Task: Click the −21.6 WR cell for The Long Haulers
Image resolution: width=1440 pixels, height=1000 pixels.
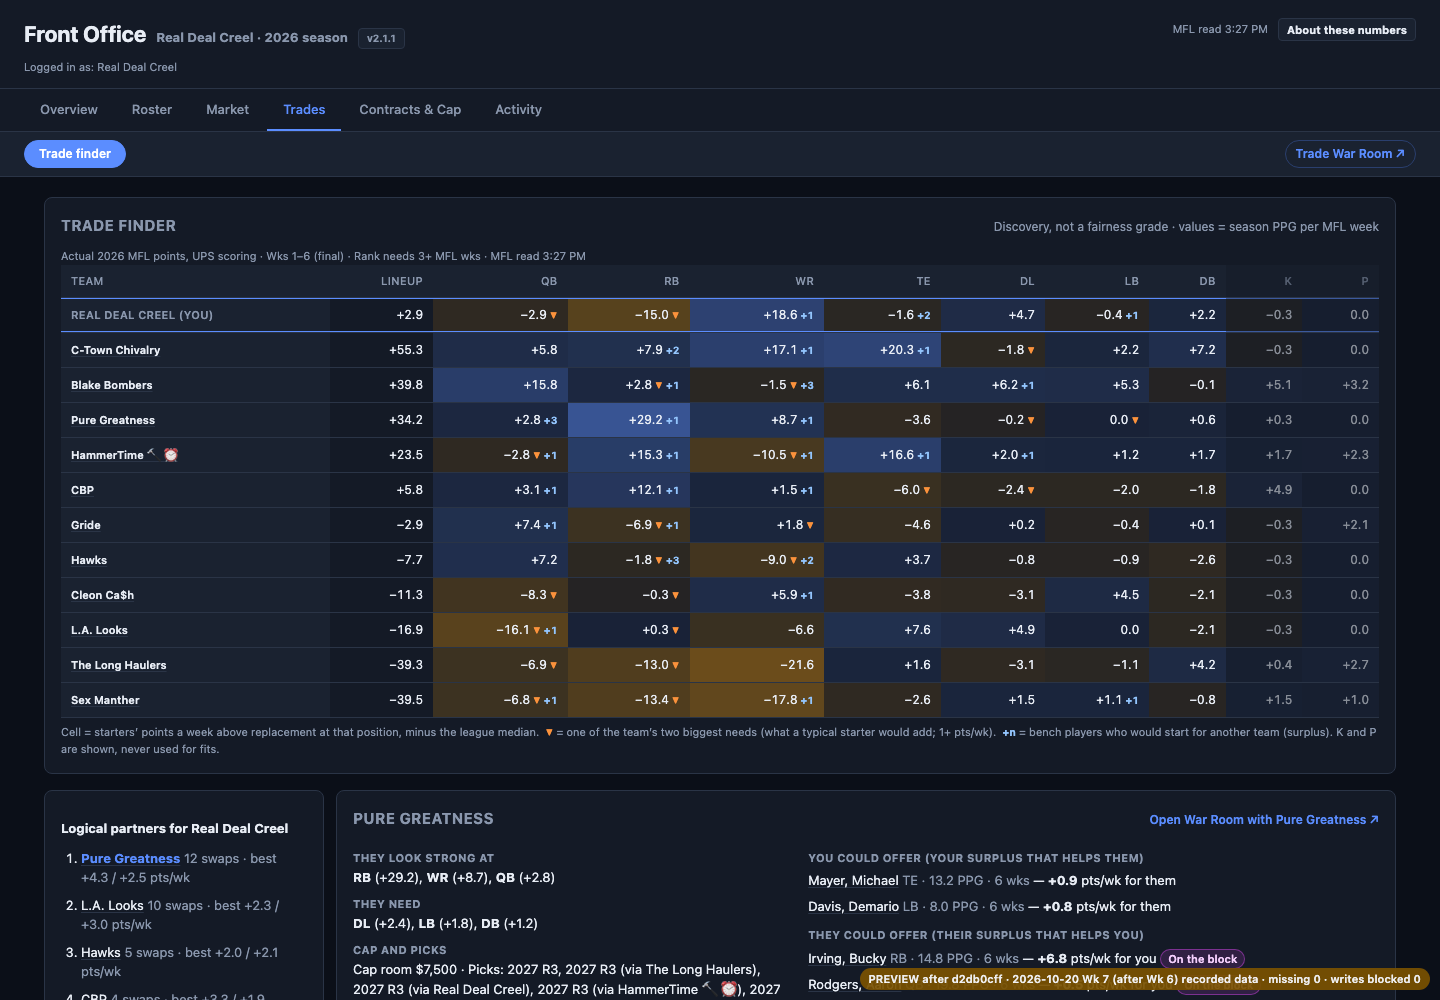Action: [x=757, y=665]
